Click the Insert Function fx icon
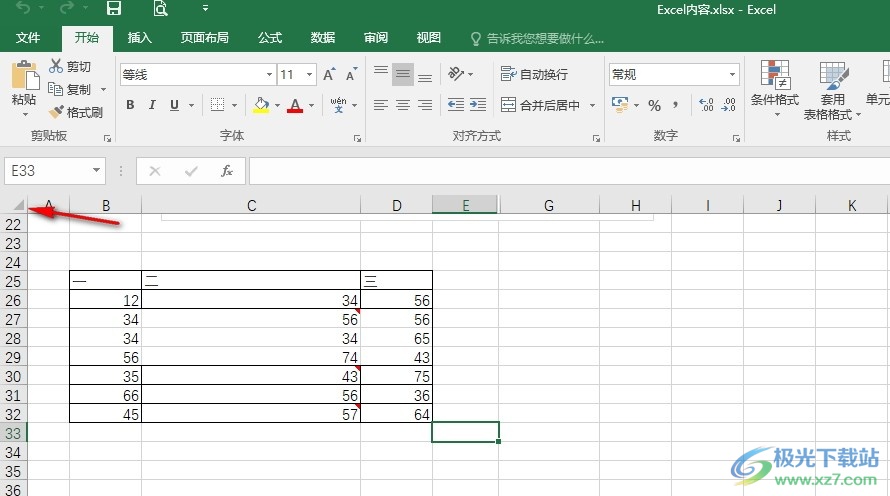890x496 pixels. 227,171
